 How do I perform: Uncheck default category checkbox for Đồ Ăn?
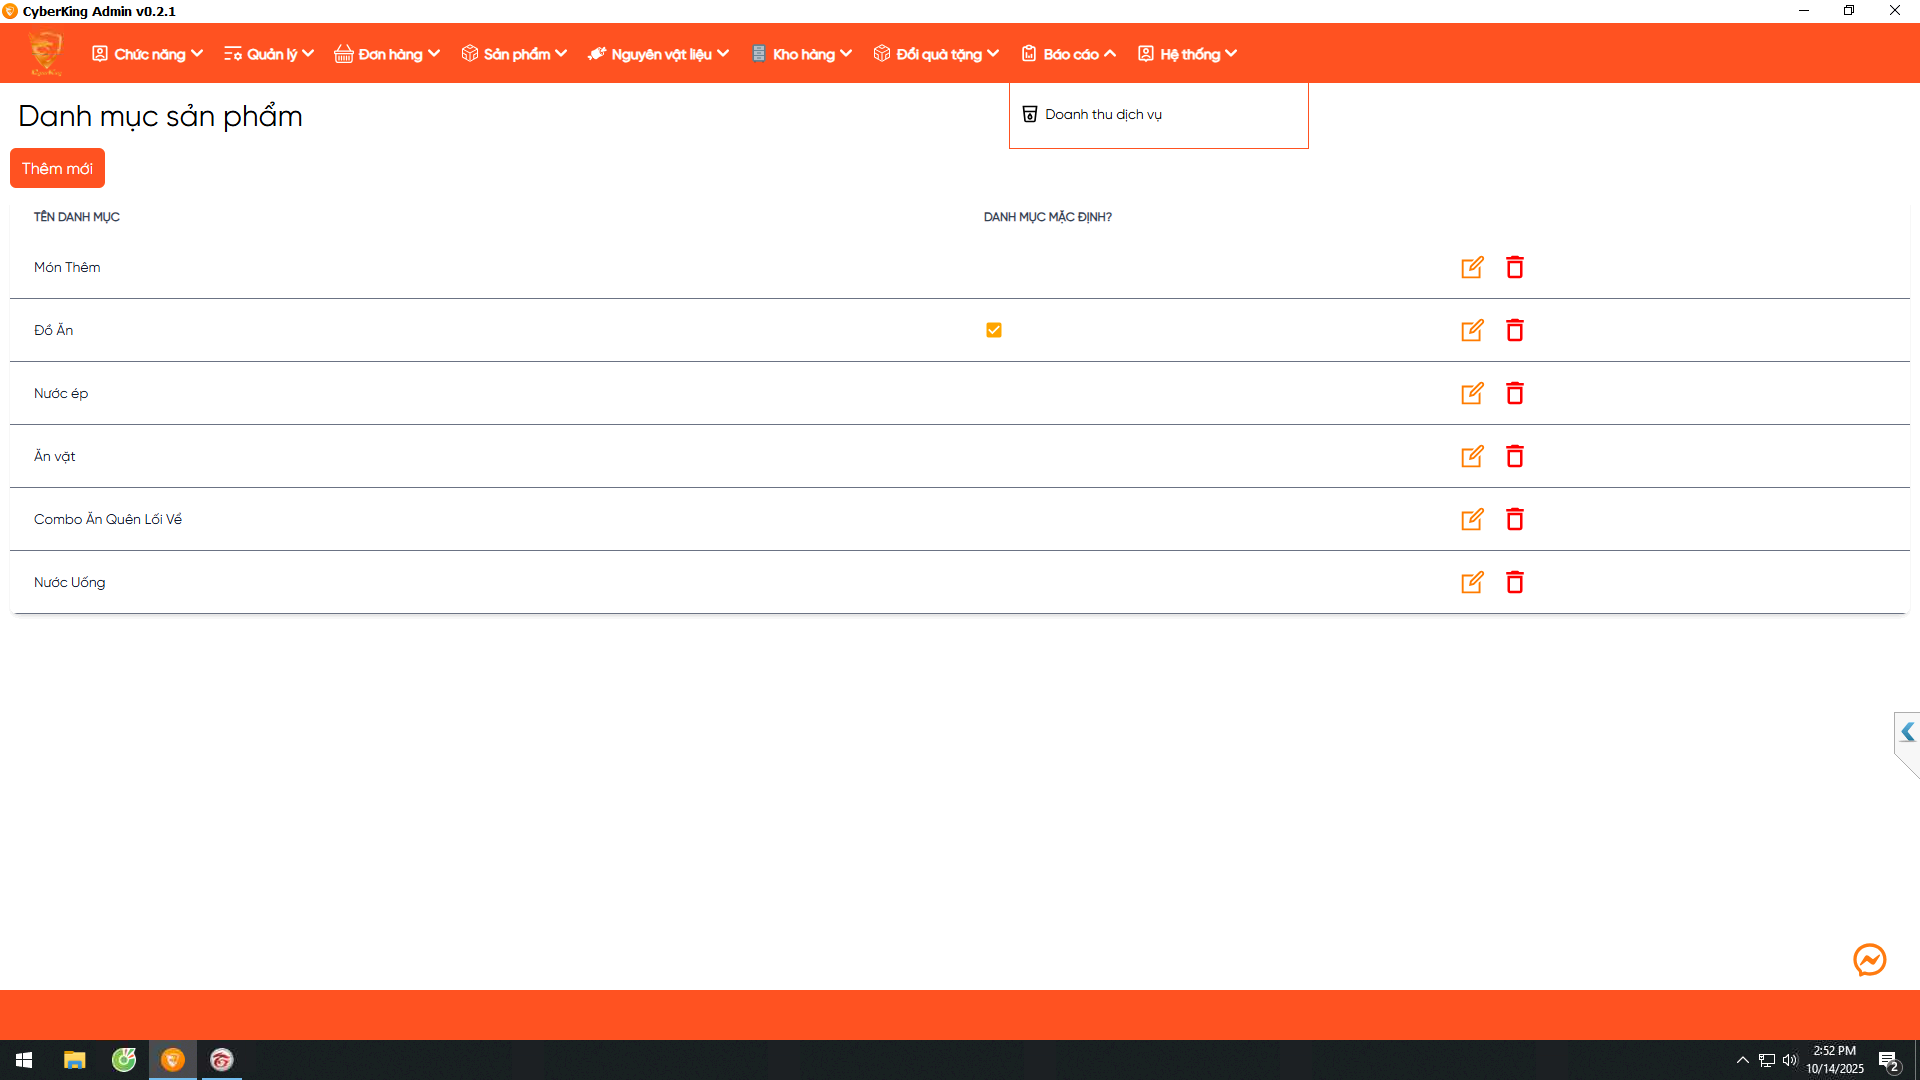(x=993, y=330)
